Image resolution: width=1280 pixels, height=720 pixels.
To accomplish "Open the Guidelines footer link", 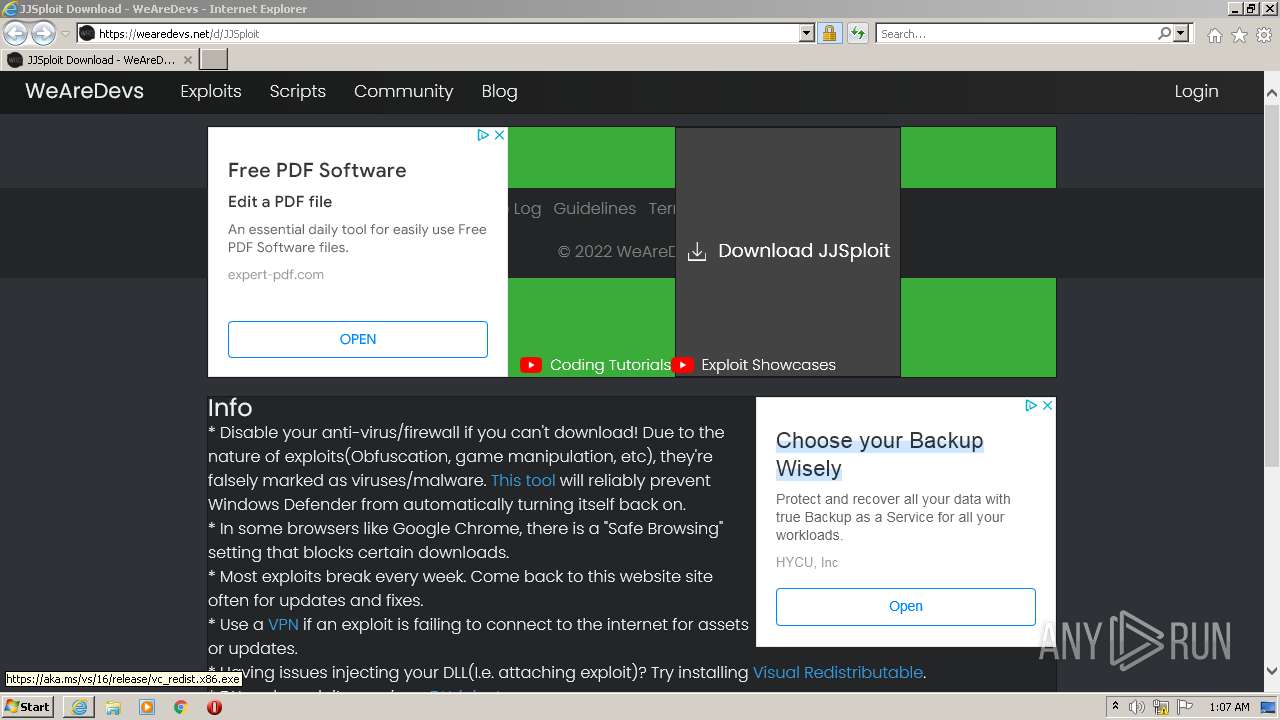I will point(594,208).
